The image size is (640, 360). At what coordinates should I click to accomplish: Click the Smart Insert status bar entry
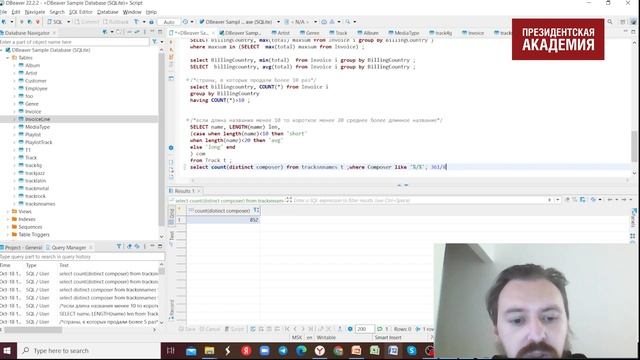[x=388, y=338]
